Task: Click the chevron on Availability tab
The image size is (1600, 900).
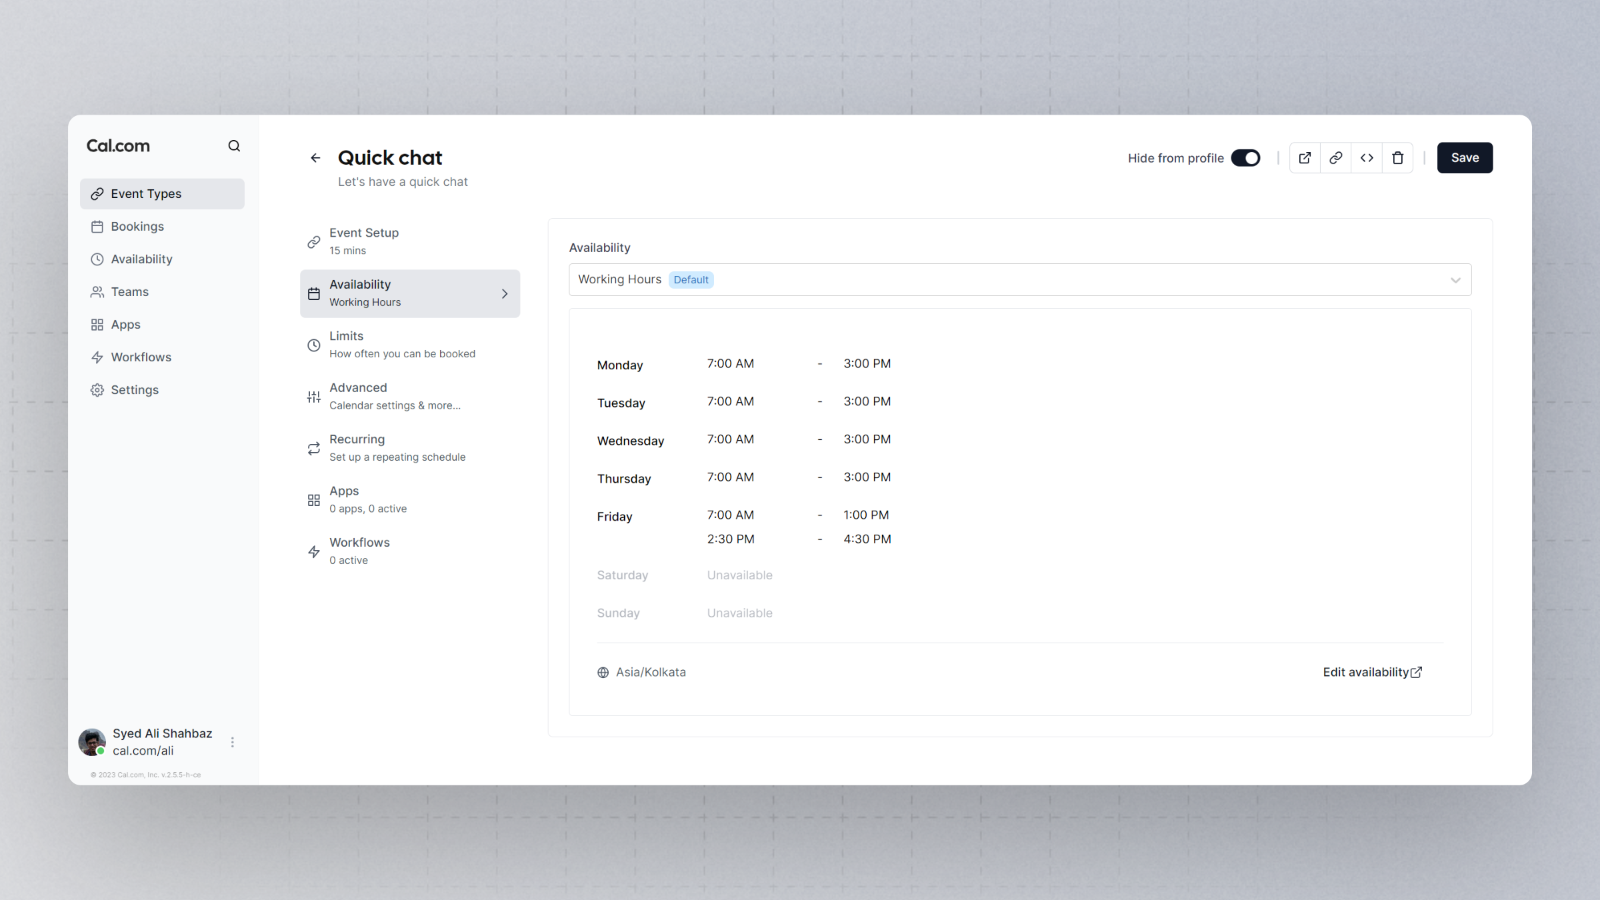Action: pyautogui.click(x=504, y=294)
